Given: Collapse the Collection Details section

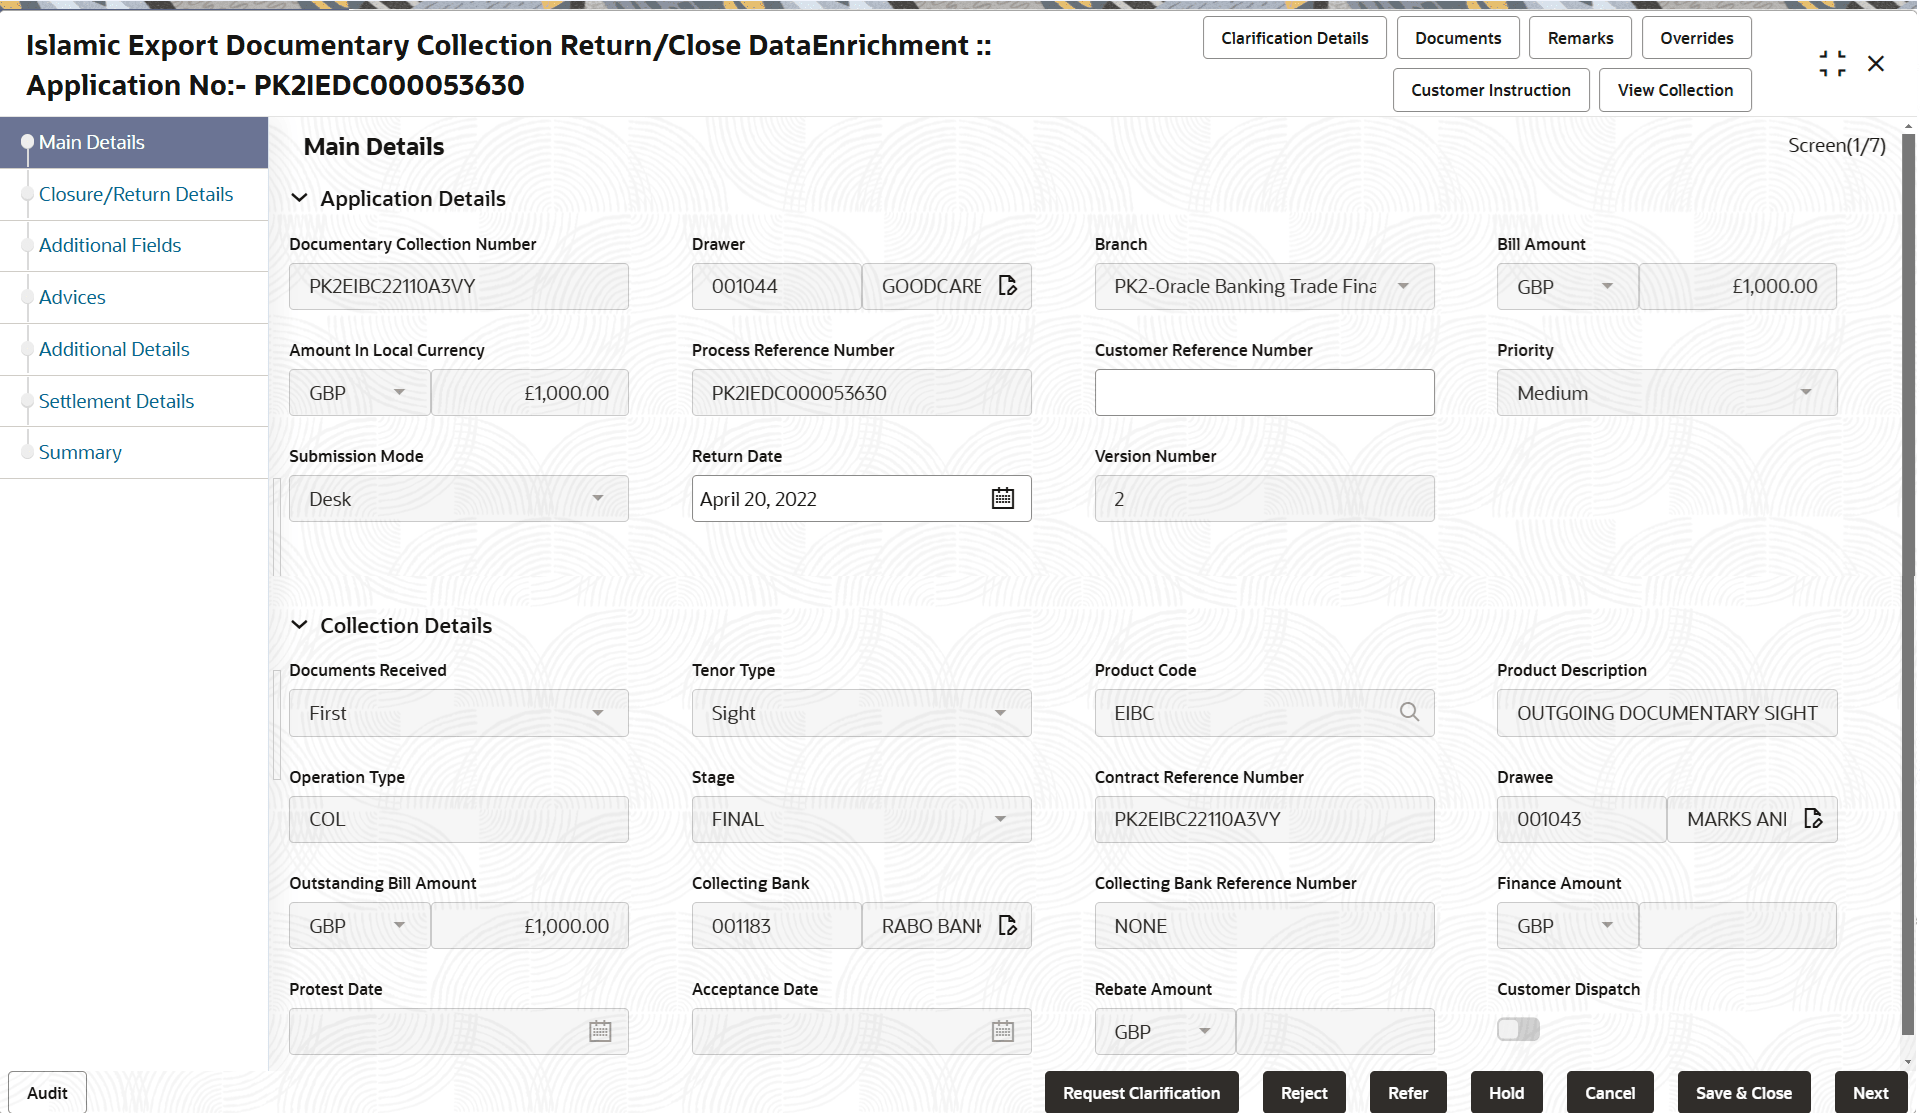Looking at the screenshot, I should pyautogui.click(x=300, y=625).
